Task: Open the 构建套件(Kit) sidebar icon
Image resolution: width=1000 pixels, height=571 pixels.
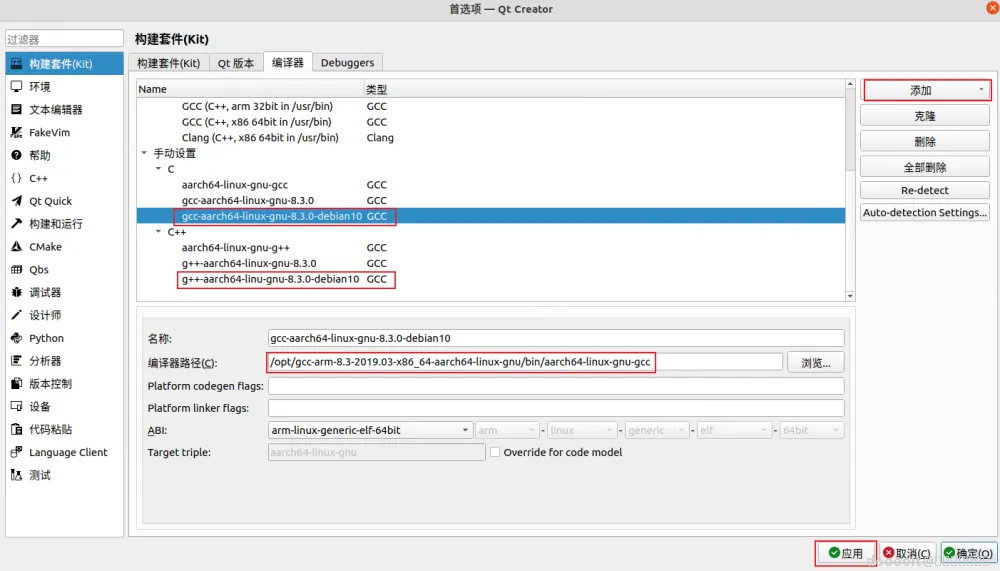Action: click(x=17, y=64)
